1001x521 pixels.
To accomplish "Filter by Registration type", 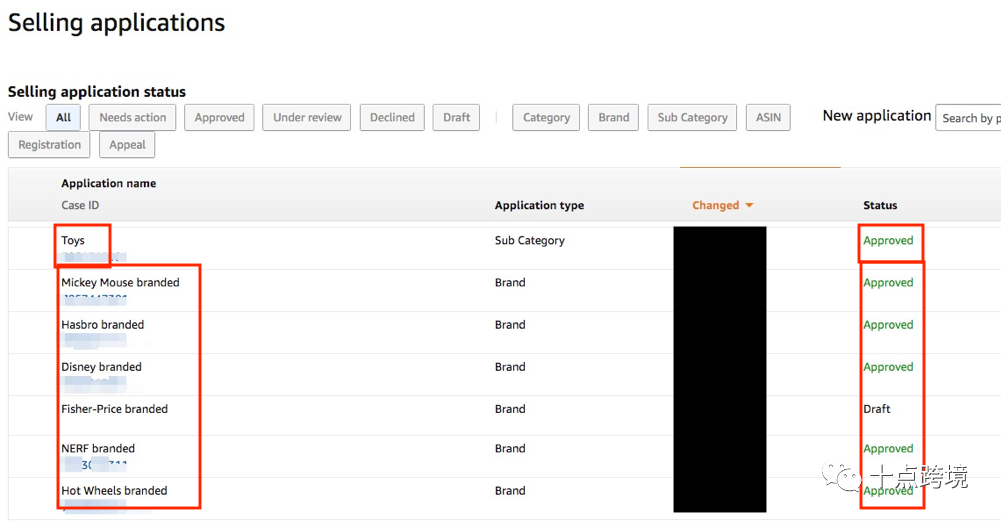I will click(49, 145).
